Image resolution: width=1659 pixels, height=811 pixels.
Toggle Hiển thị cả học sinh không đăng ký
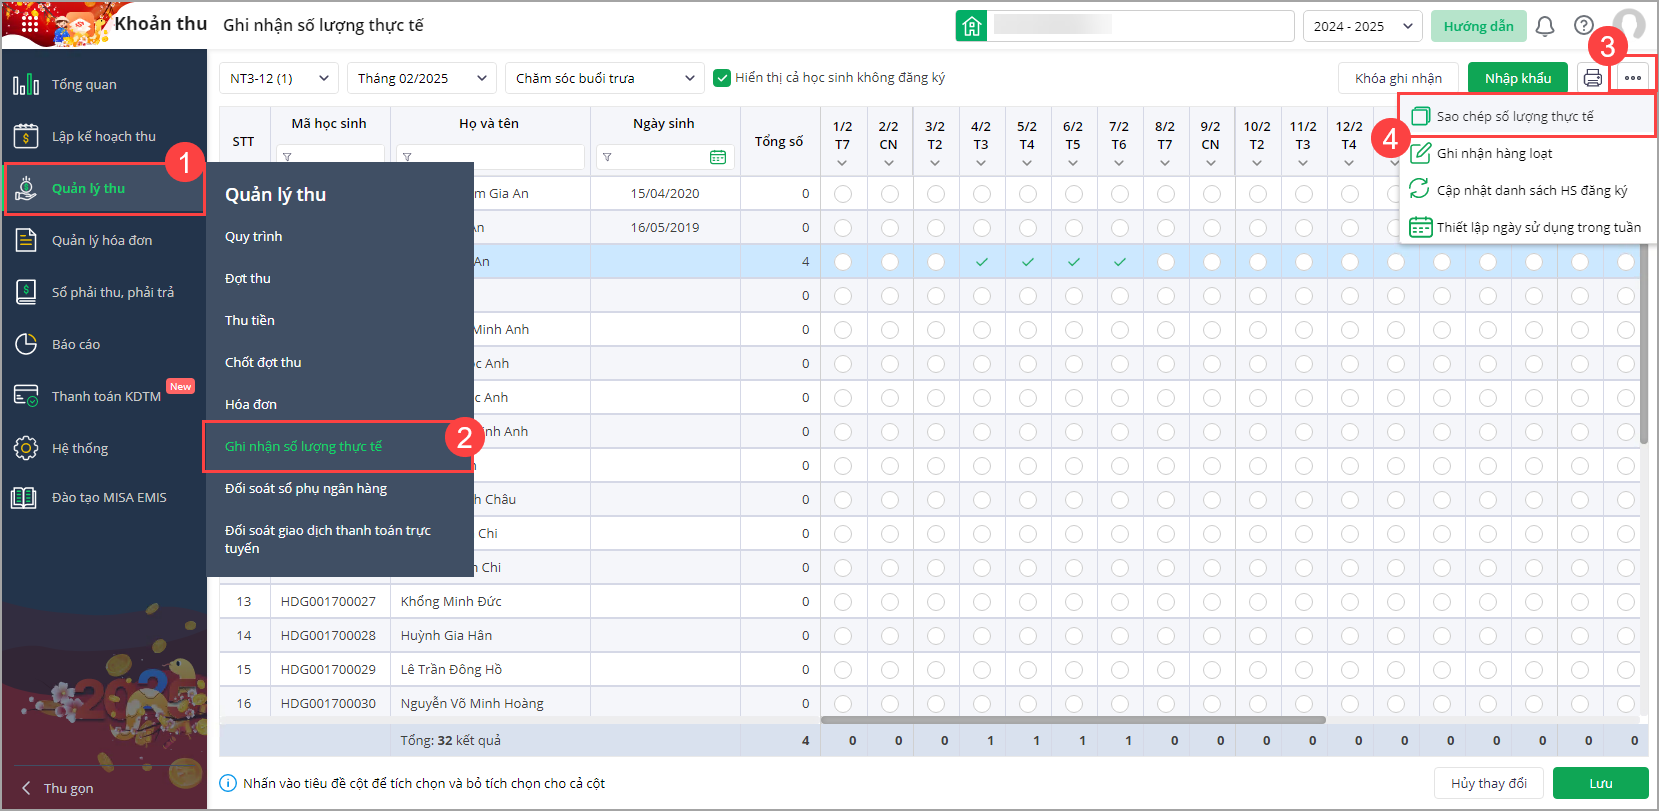(722, 78)
